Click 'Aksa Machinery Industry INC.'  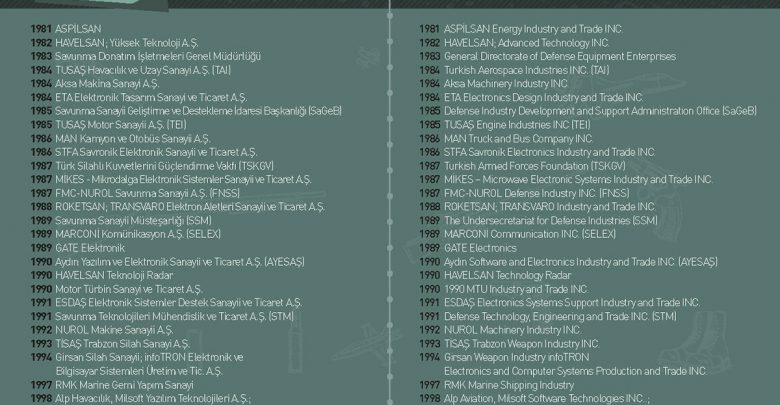(506, 84)
